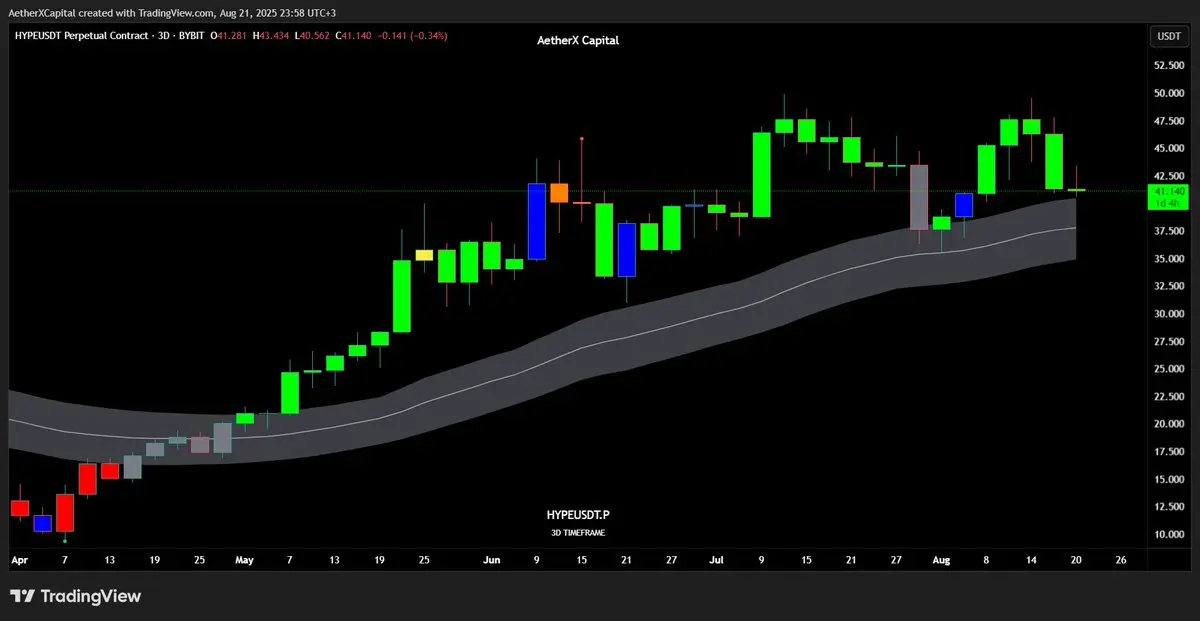Click the 15.000 price axis label
This screenshot has width=1200, height=621.
pyautogui.click(x=1169, y=479)
